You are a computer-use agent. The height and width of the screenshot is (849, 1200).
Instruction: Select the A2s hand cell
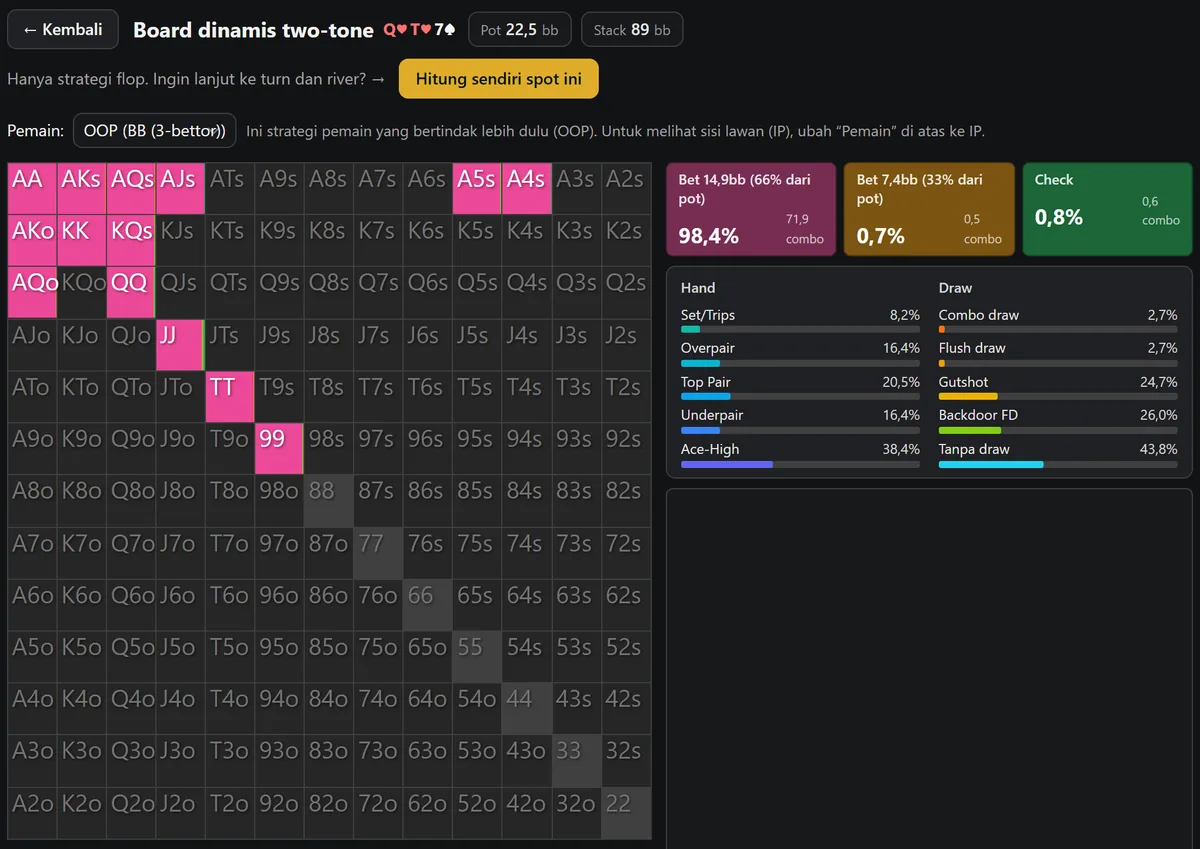tap(626, 189)
